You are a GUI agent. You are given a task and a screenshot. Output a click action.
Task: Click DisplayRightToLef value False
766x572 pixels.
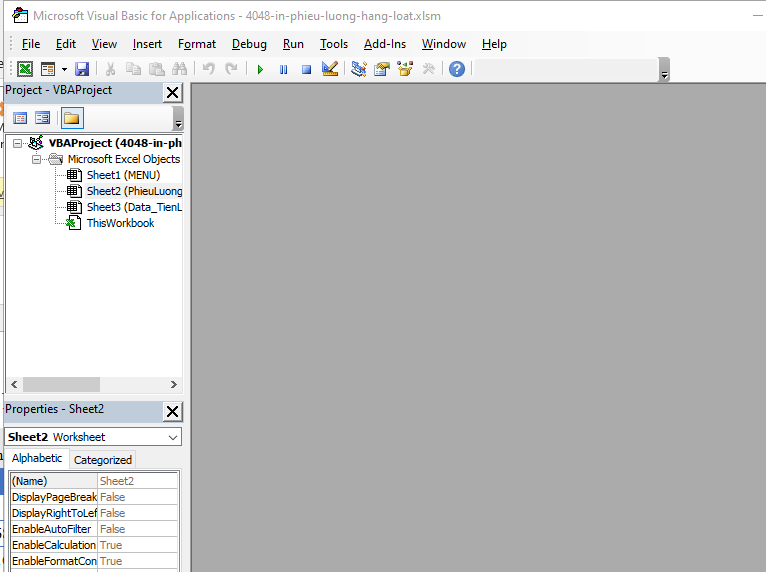pos(137,513)
